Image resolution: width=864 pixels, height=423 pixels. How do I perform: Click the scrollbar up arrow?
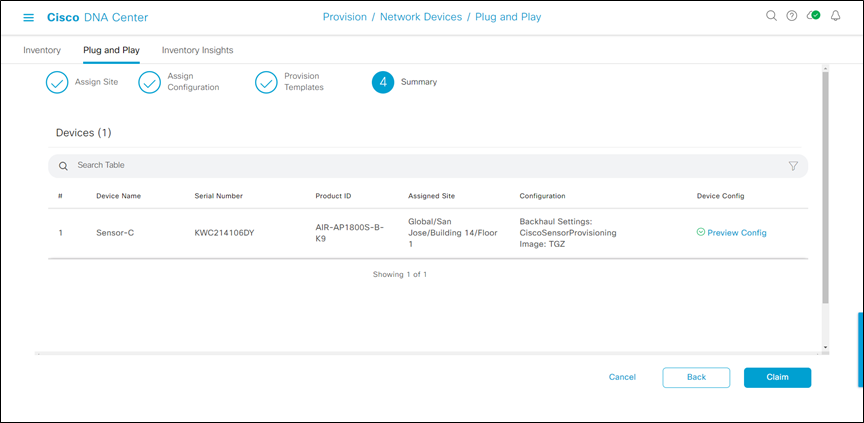(825, 68)
